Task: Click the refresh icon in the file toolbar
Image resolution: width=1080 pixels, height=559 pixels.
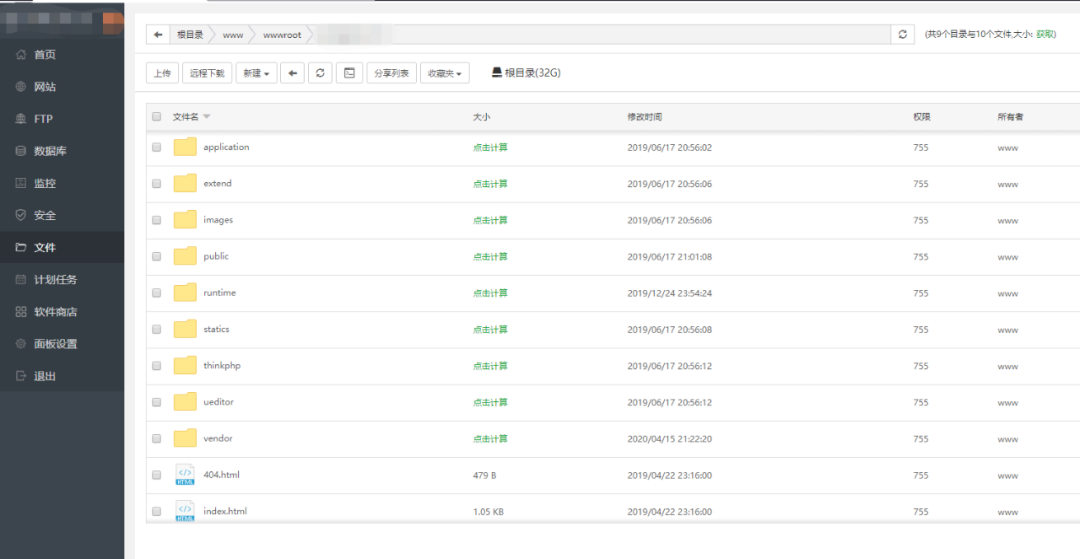Action: pyautogui.click(x=320, y=73)
